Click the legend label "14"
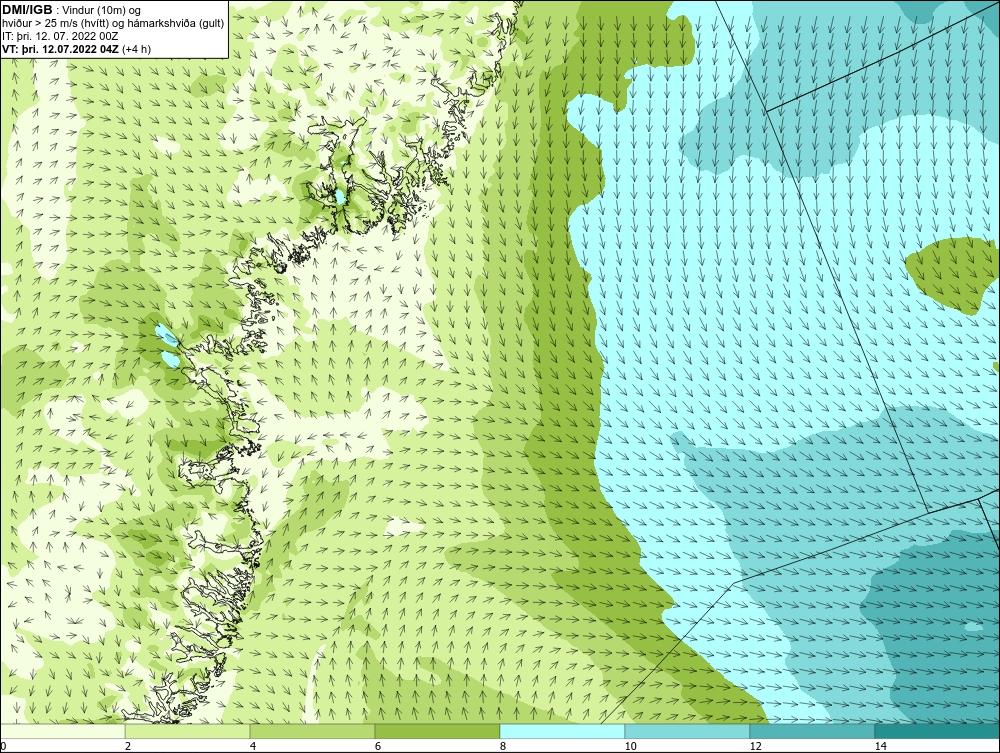The image size is (1000, 753). (x=881, y=746)
